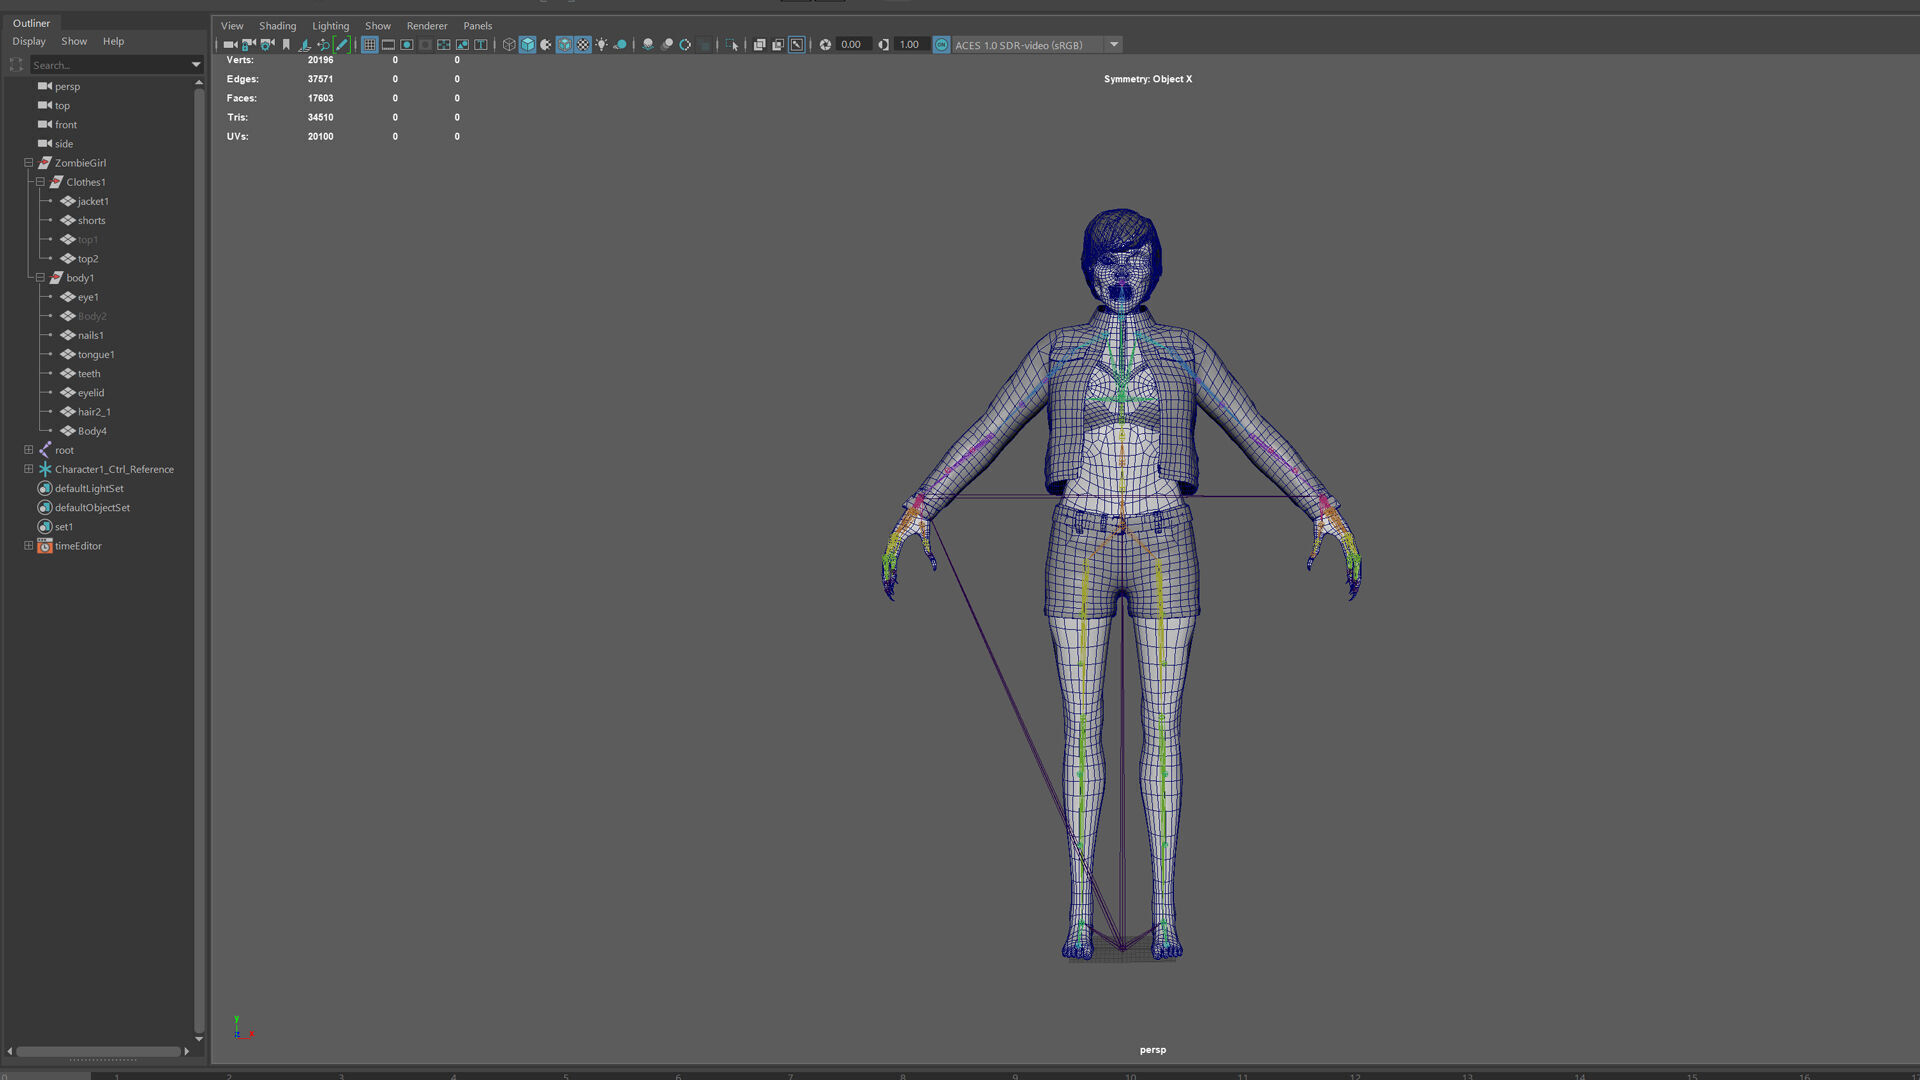Toggle the Gate Mask icon
Image resolution: width=1920 pixels, height=1080 pixels.
[425, 45]
